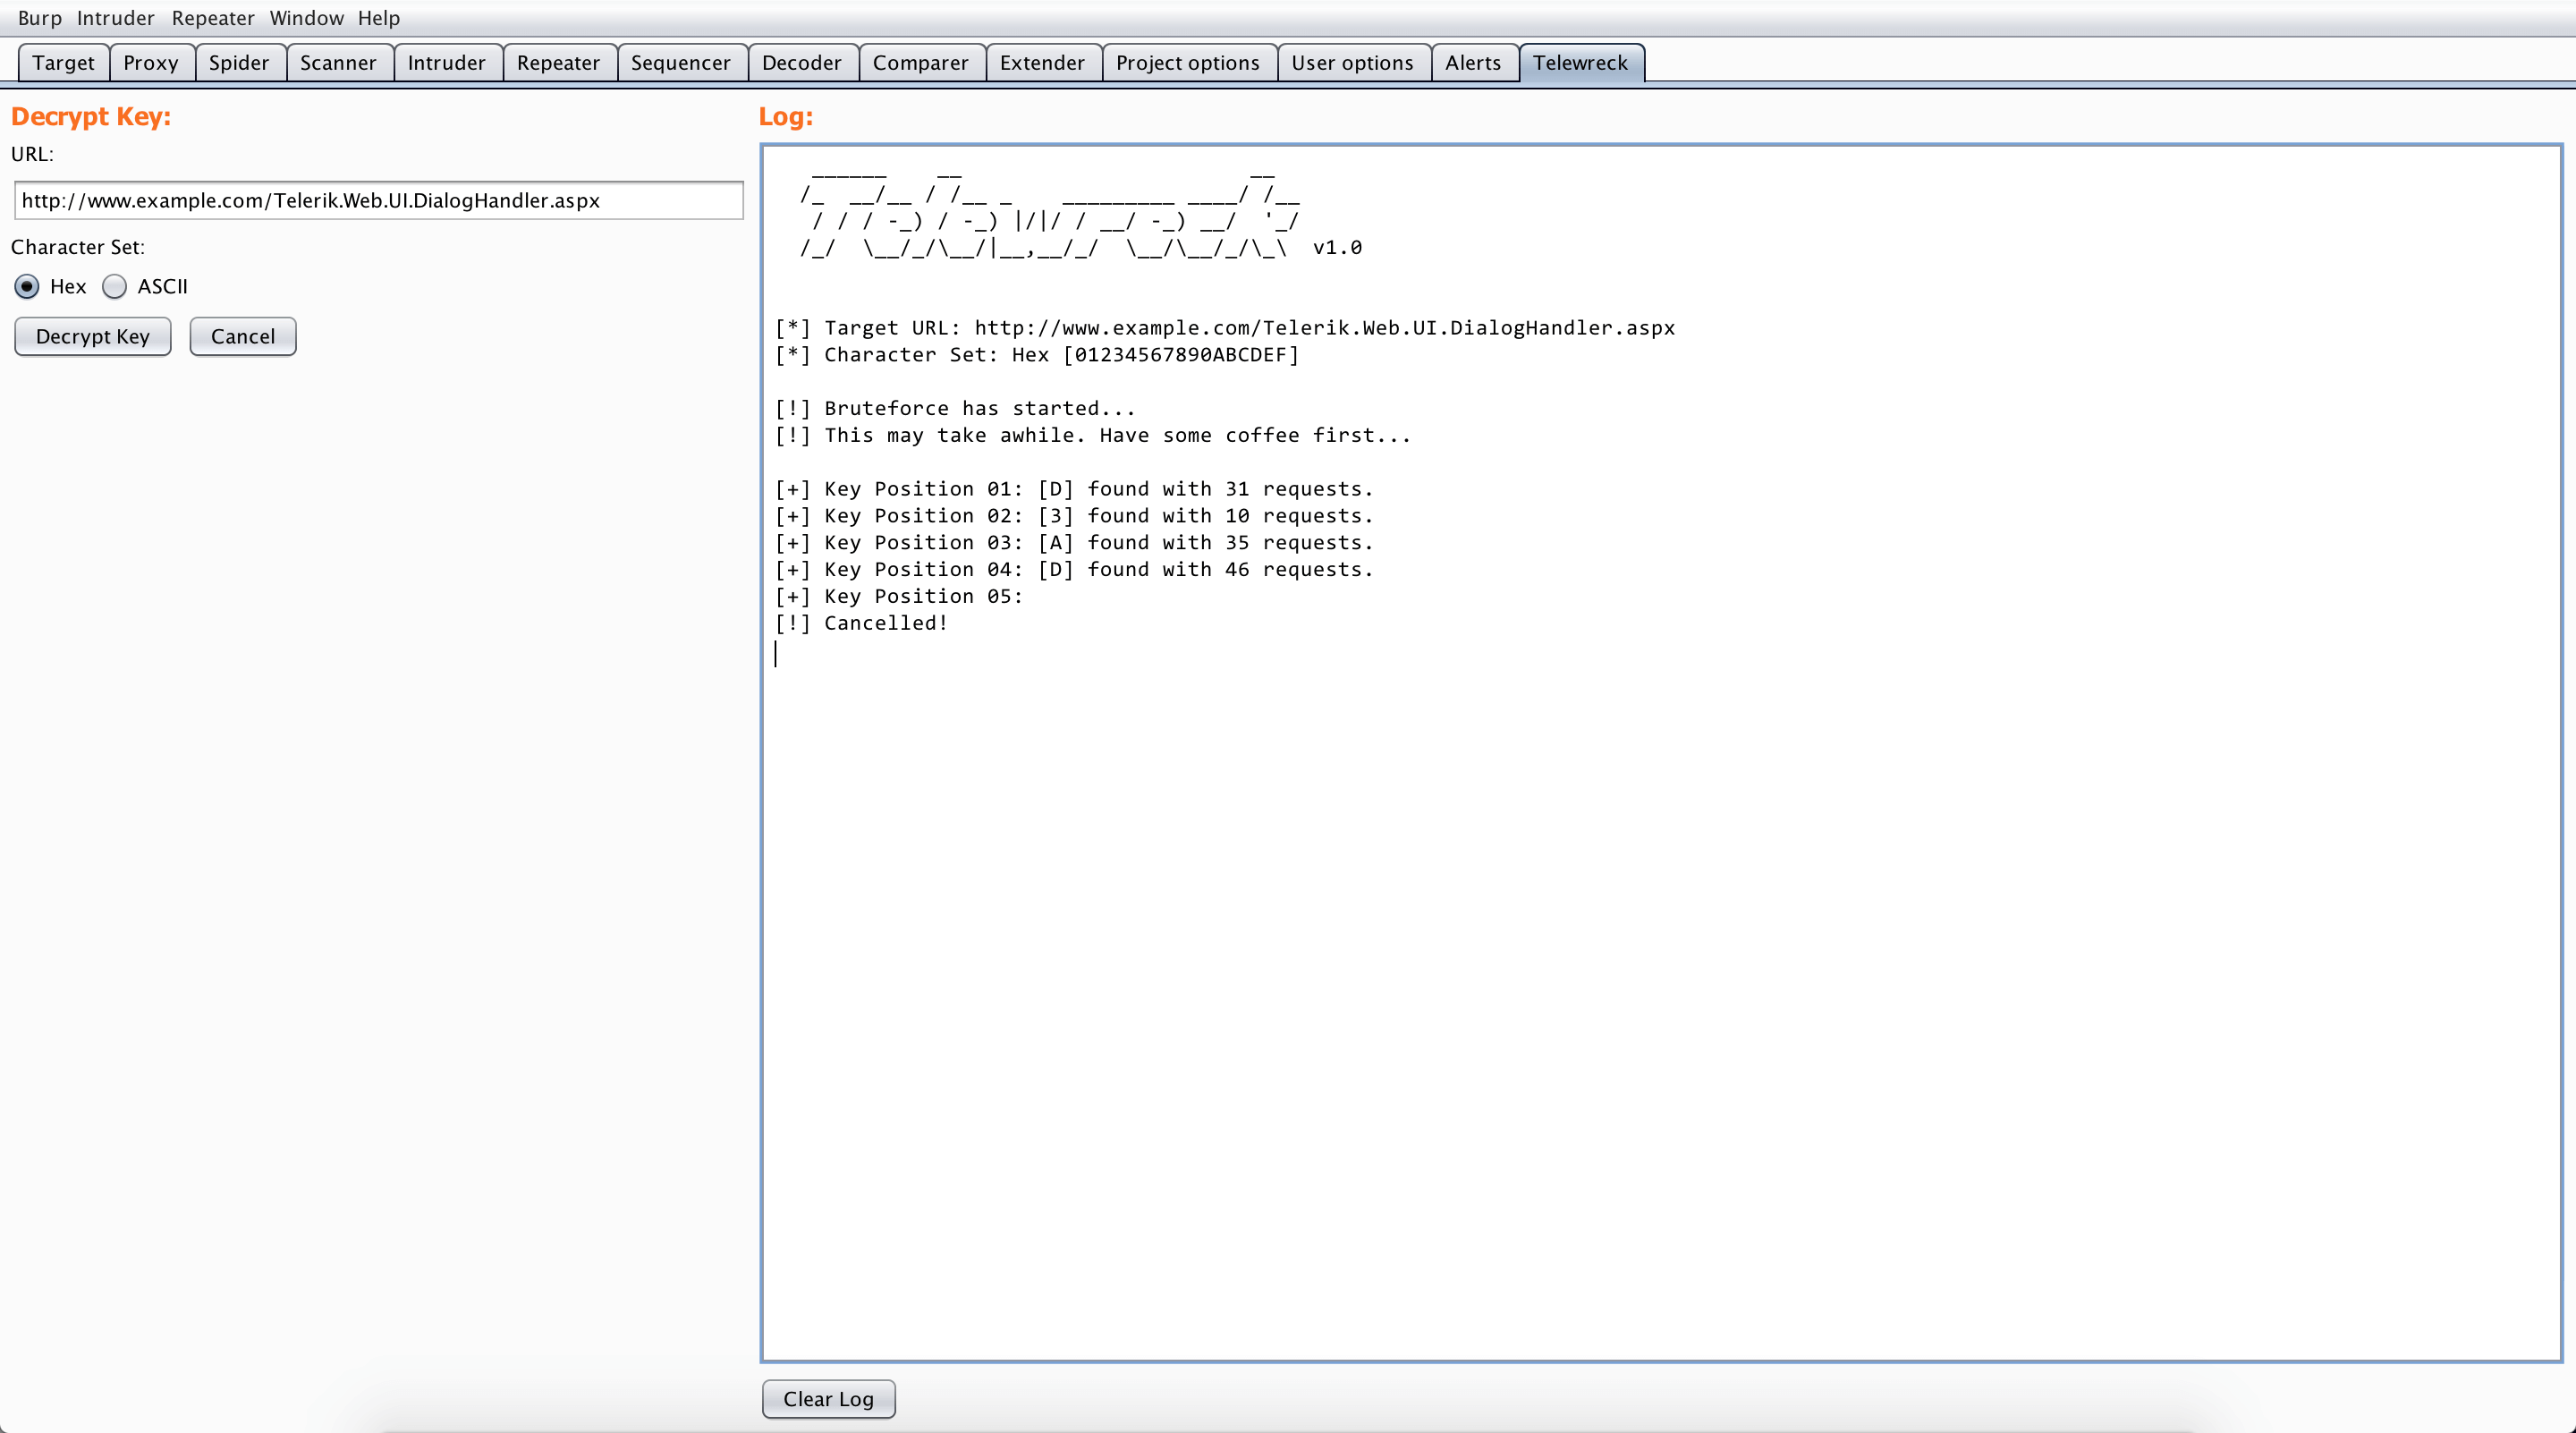The width and height of the screenshot is (2576, 1433).
Task: Open the Burp menu
Action: [x=39, y=18]
